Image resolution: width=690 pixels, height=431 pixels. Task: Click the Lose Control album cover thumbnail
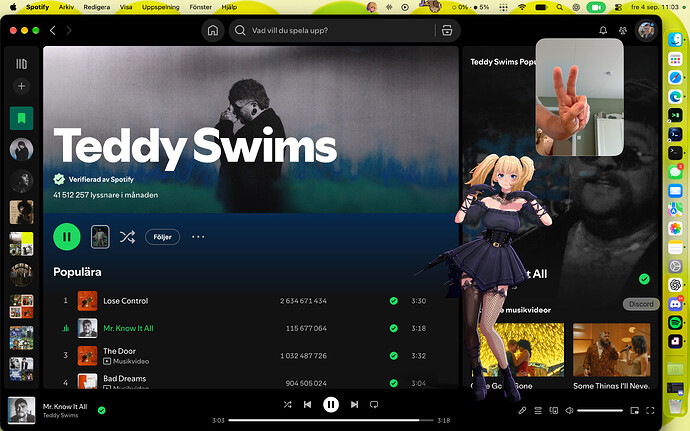pyautogui.click(x=88, y=301)
